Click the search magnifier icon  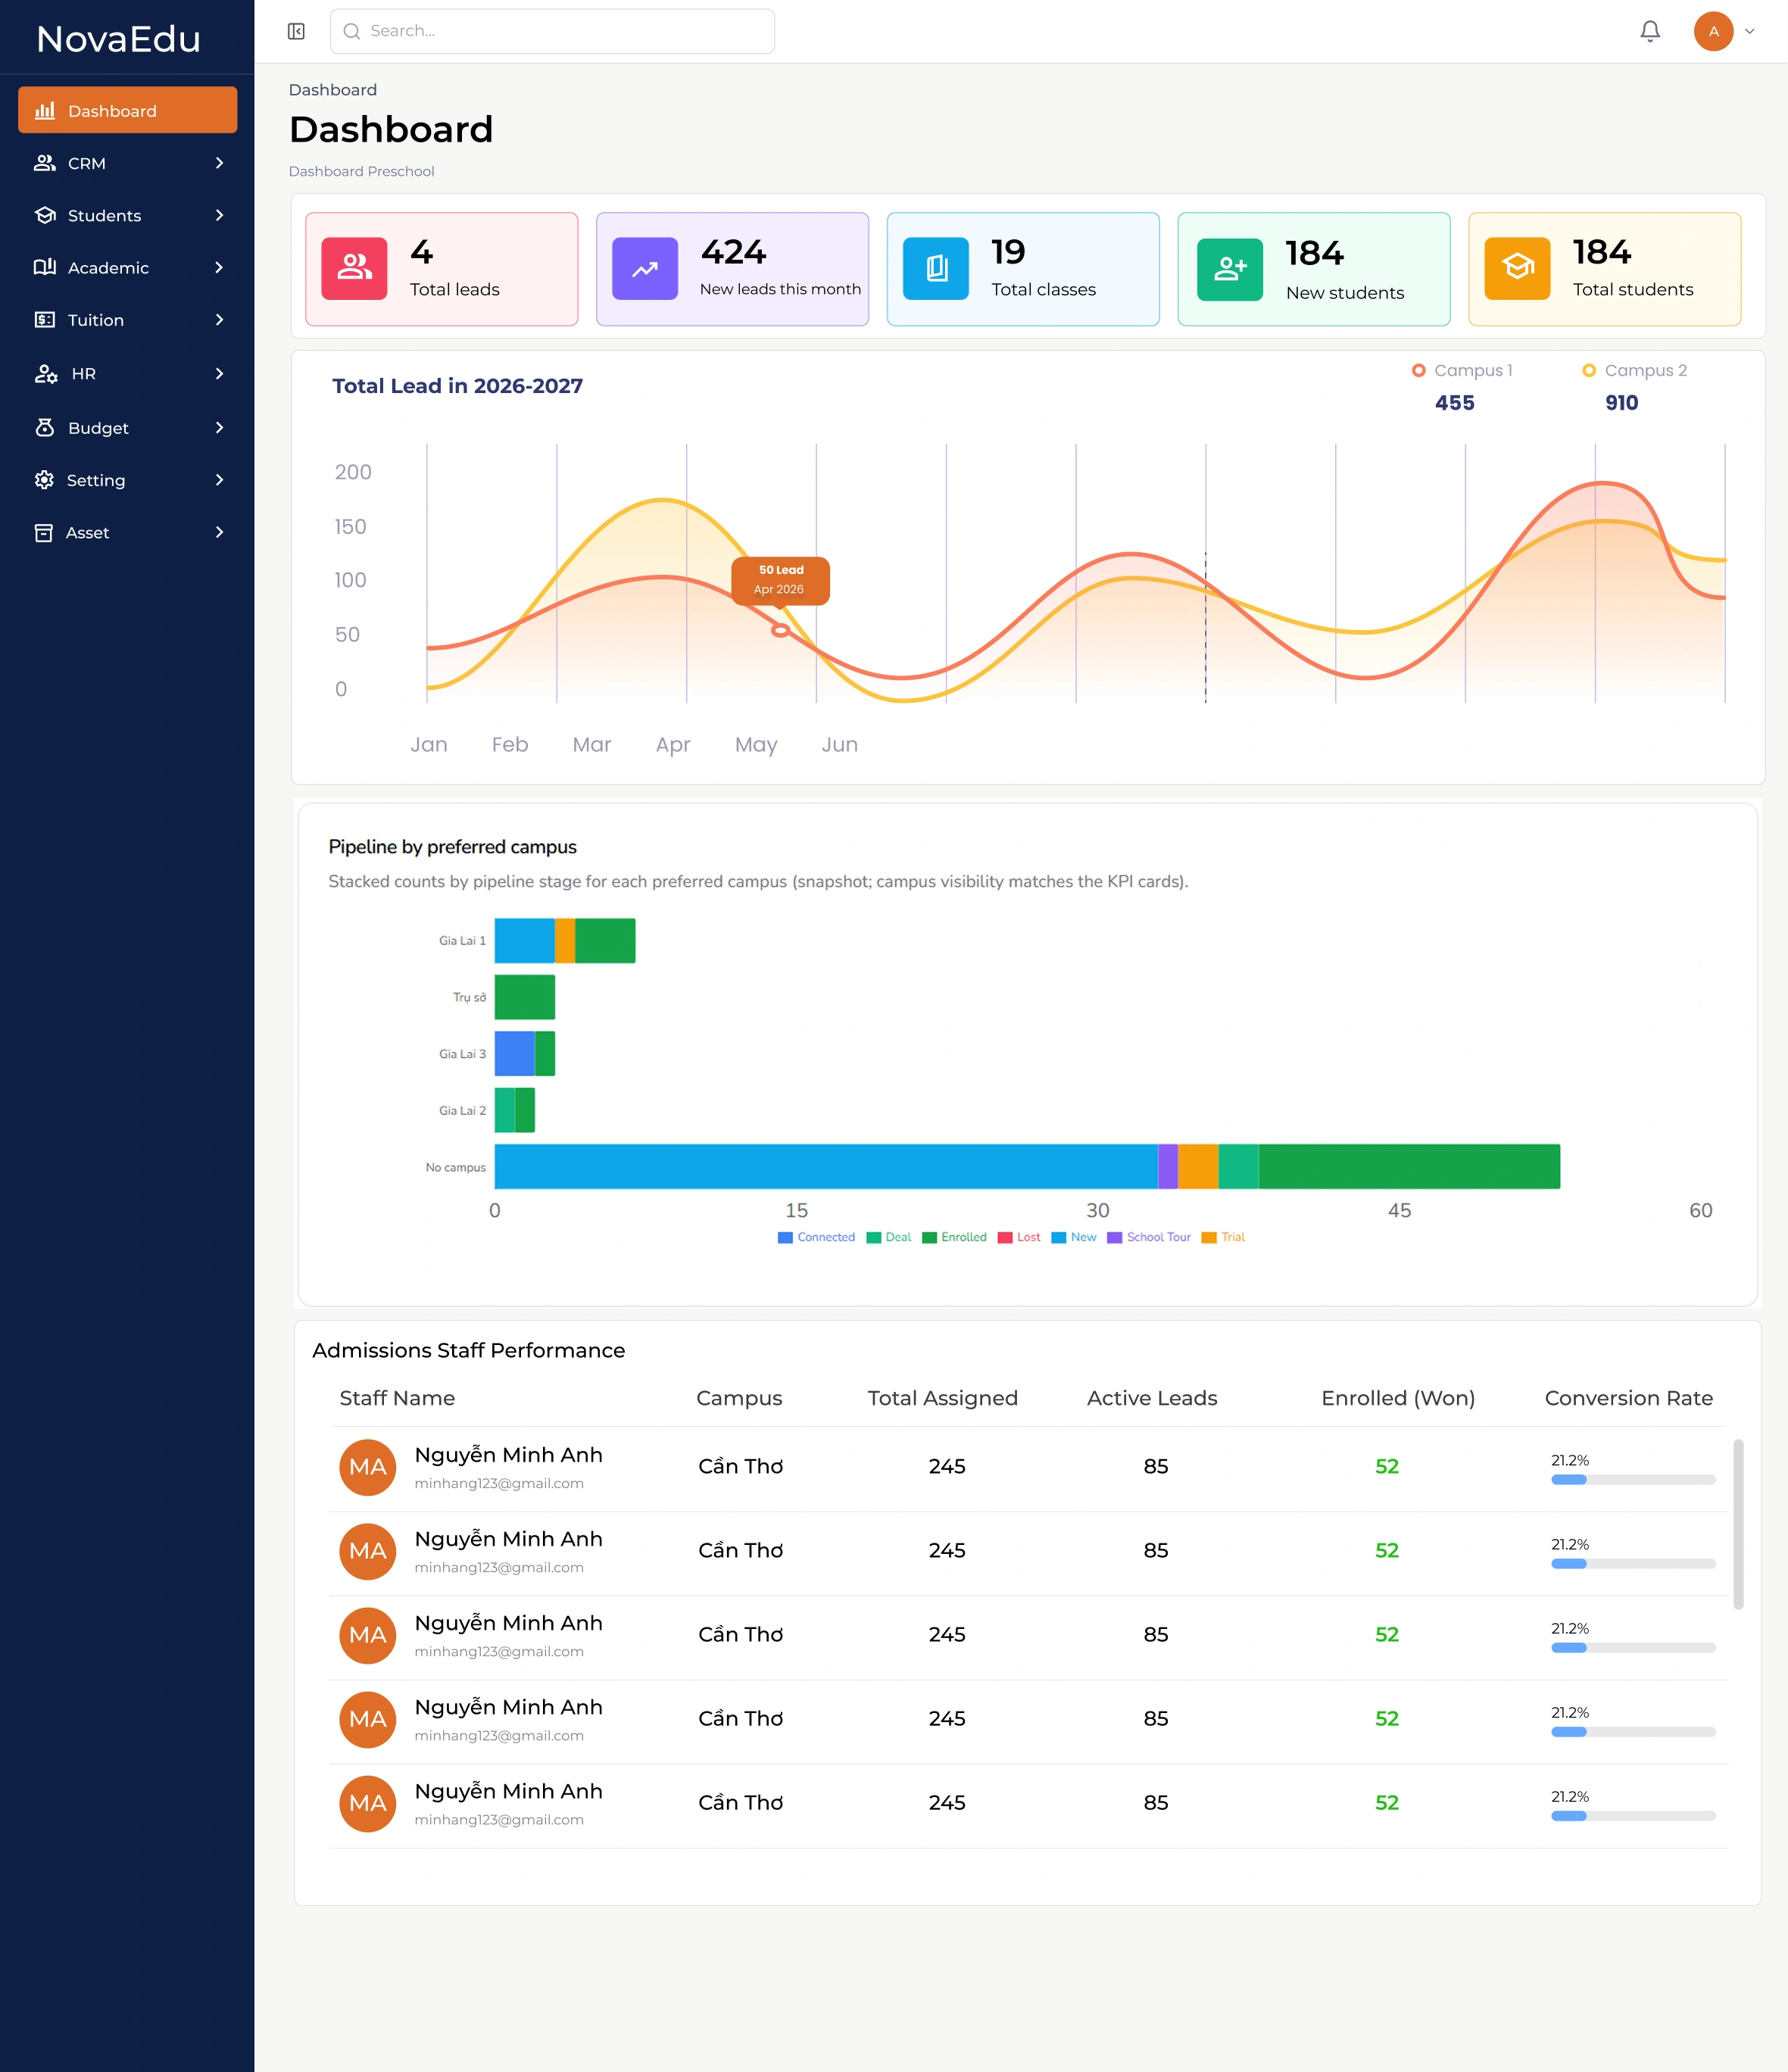(x=352, y=31)
